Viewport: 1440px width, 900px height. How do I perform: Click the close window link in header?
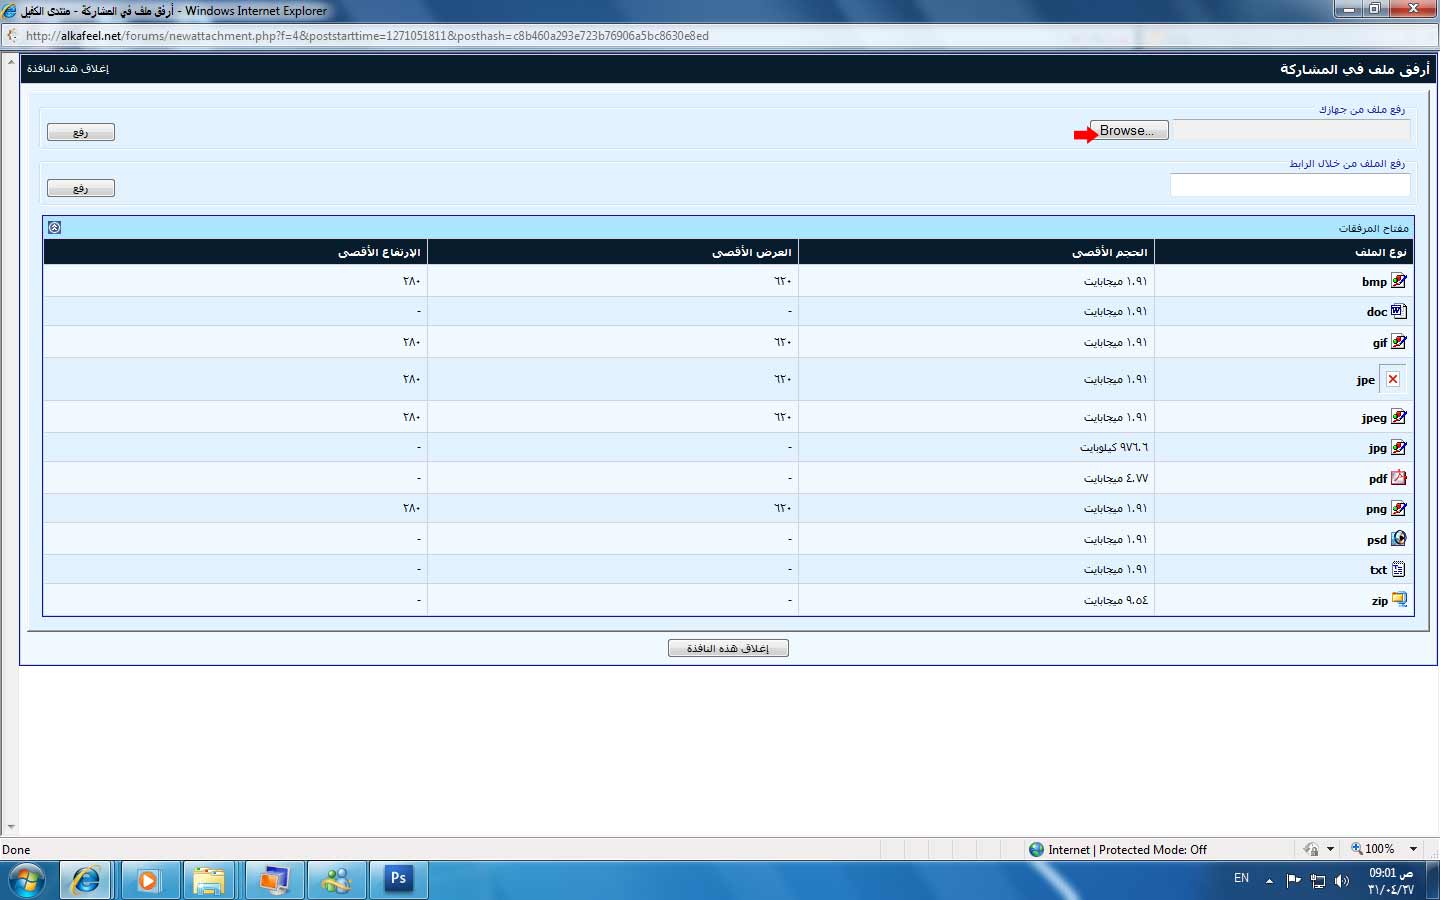[x=68, y=69]
